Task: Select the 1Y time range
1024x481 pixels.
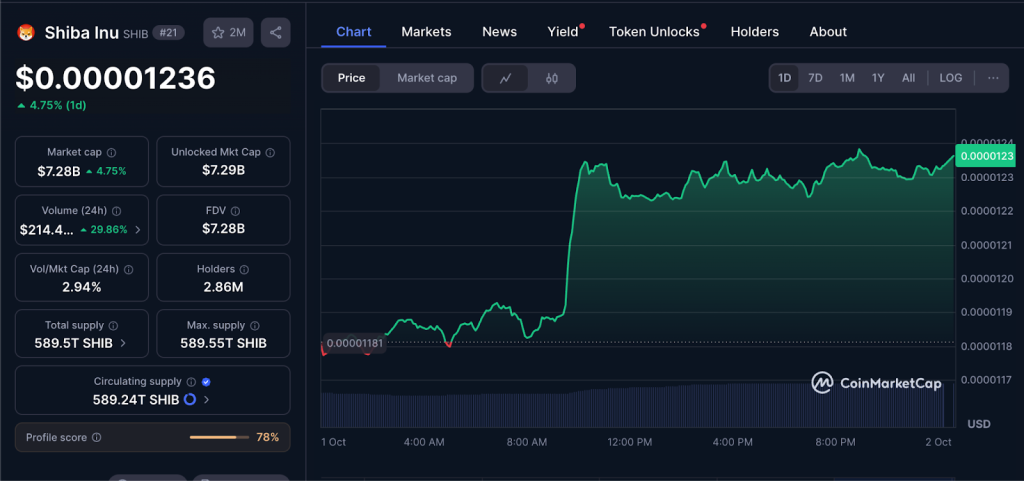Action: (877, 78)
